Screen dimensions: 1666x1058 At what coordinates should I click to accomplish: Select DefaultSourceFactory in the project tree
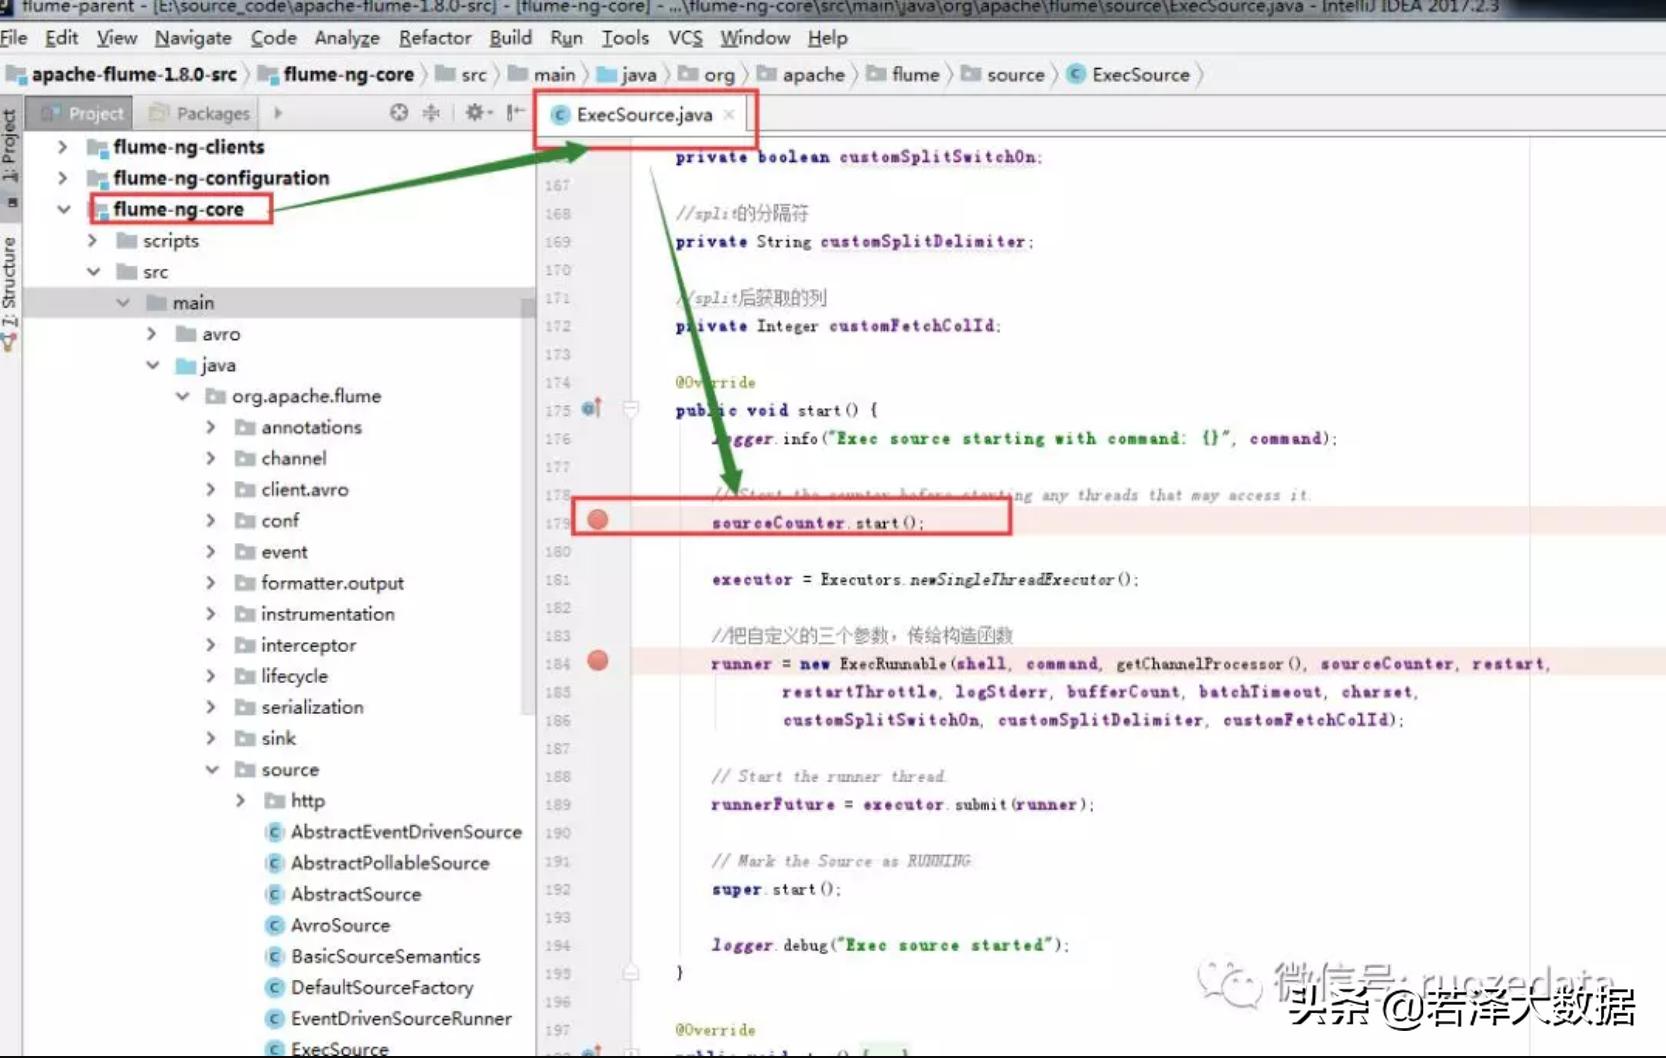click(x=381, y=988)
